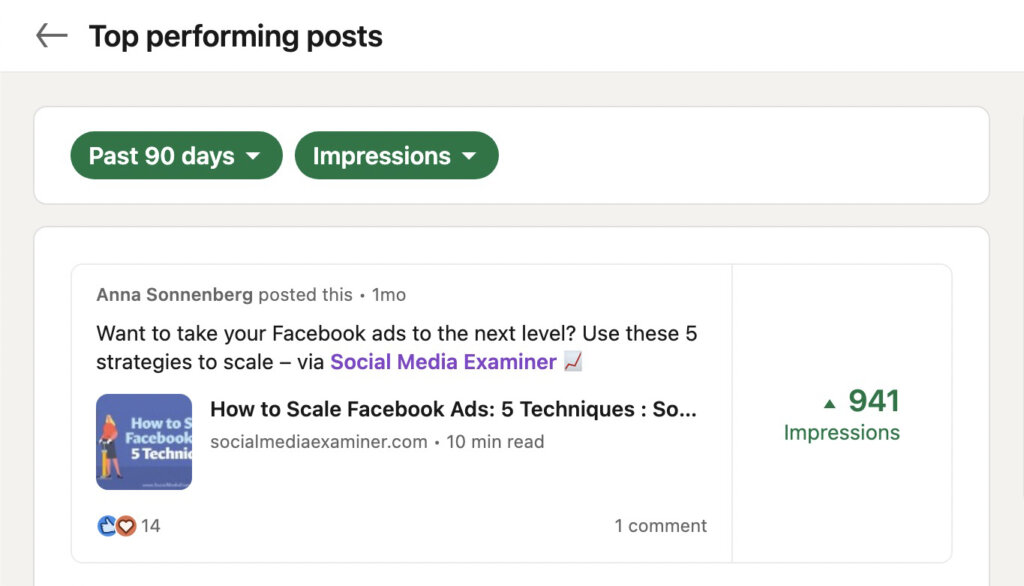View the 1 comment on the post

tap(661, 525)
